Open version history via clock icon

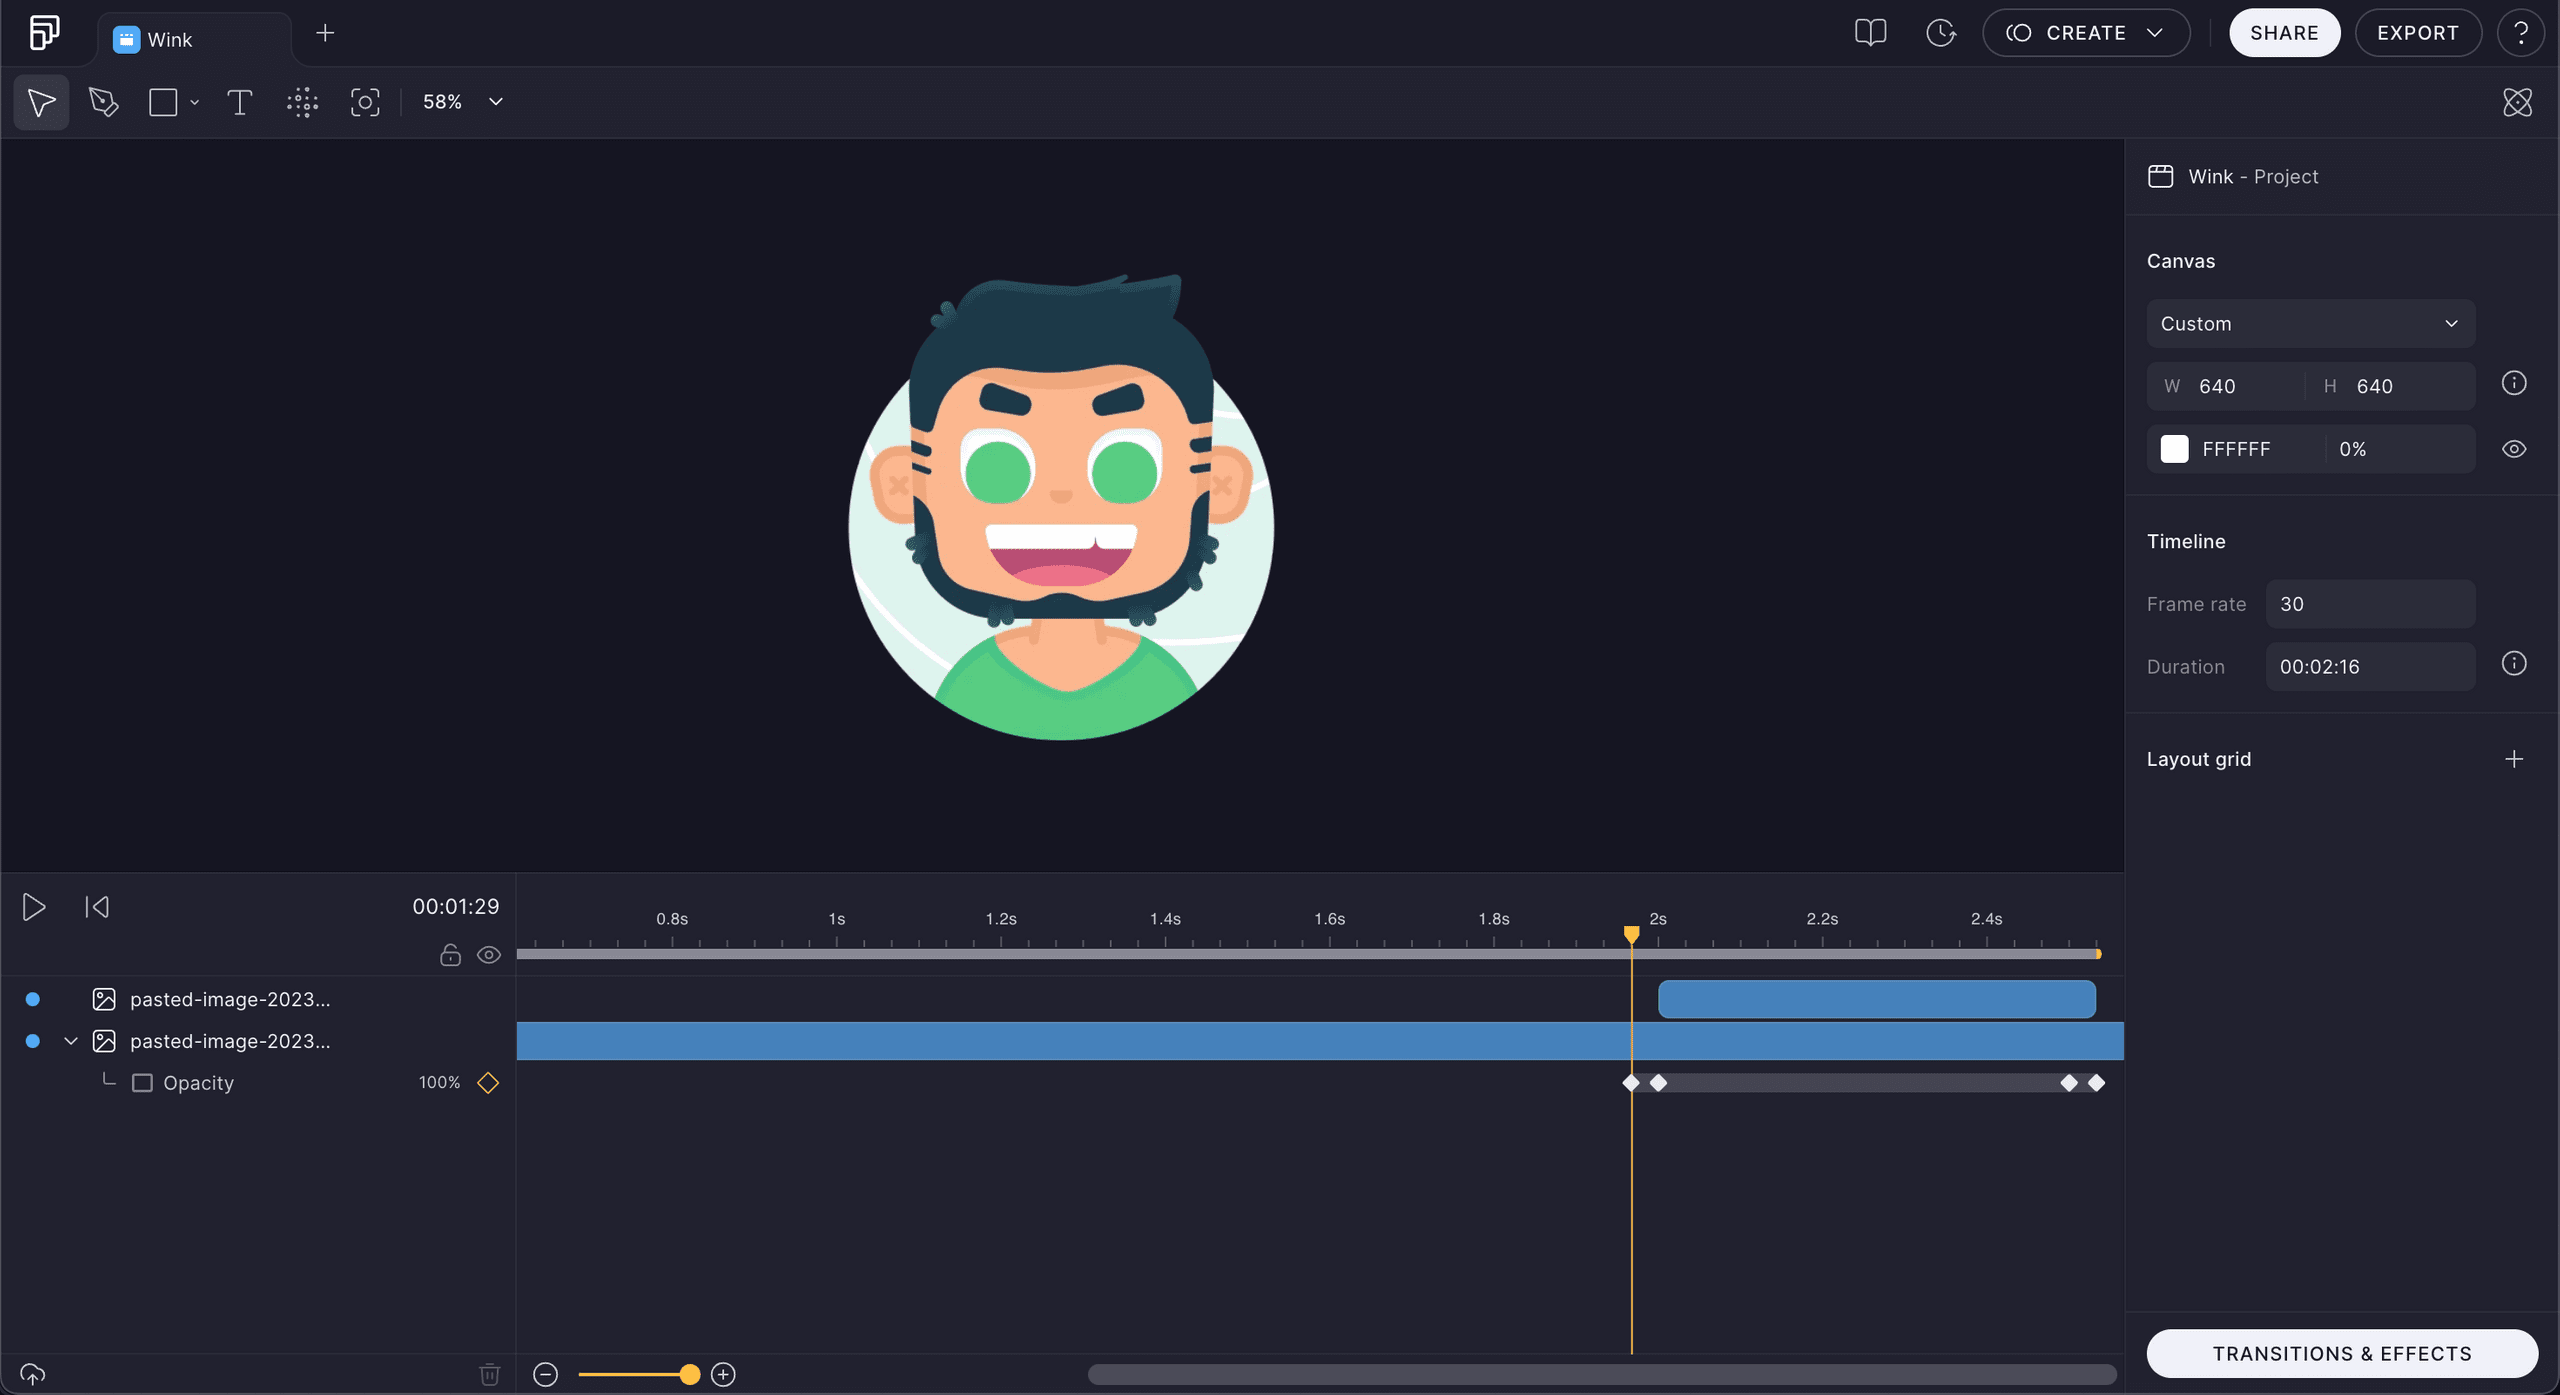(1940, 32)
